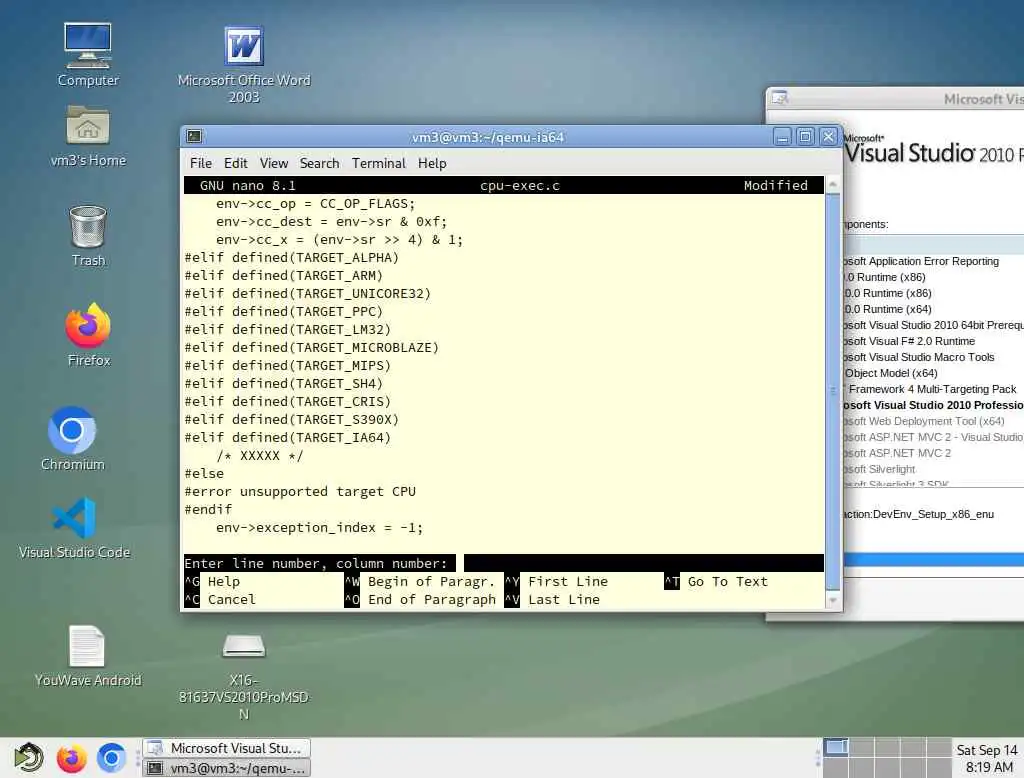Launch Firefox from the taskbar
1024x778 pixels.
tap(71, 758)
